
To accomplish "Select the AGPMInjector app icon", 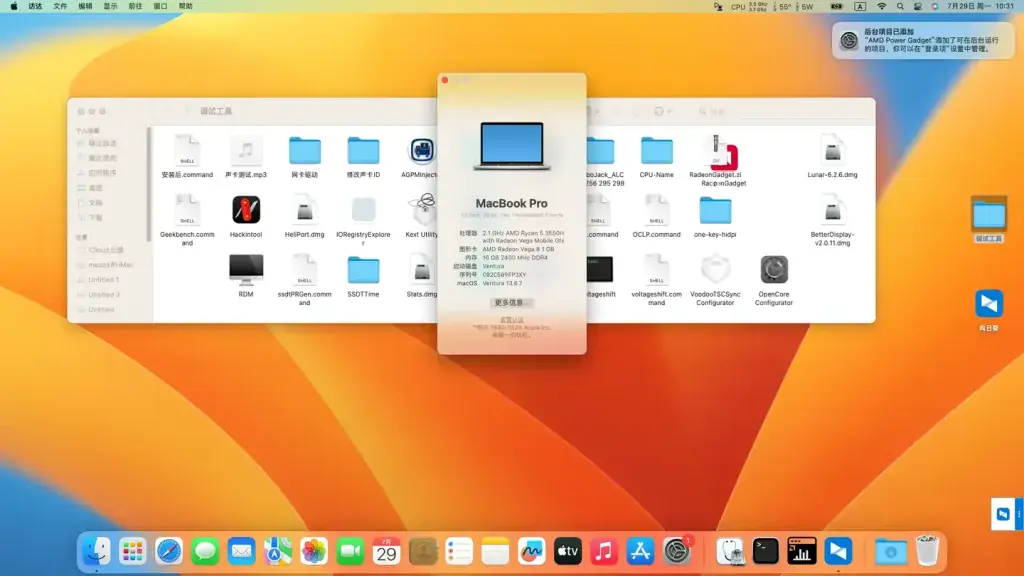I will tap(421, 151).
